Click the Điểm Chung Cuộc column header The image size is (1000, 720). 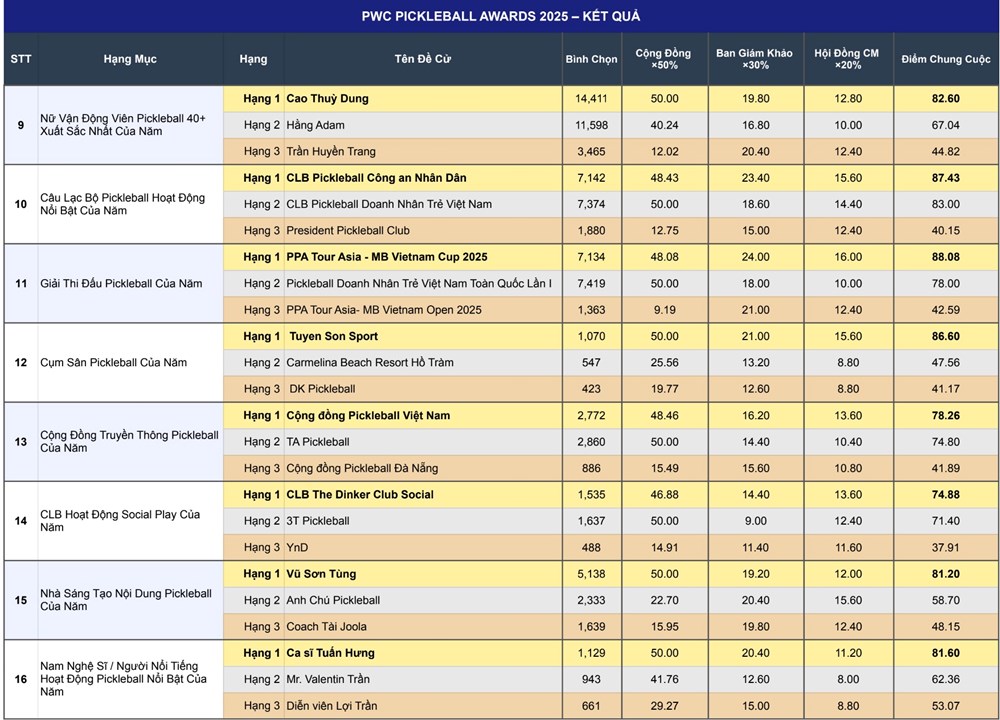(945, 59)
